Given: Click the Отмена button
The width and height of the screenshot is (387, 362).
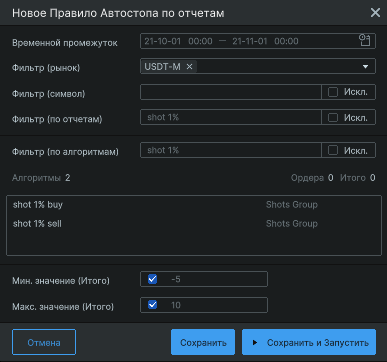Looking at the screenshot, I should [44, 342].
